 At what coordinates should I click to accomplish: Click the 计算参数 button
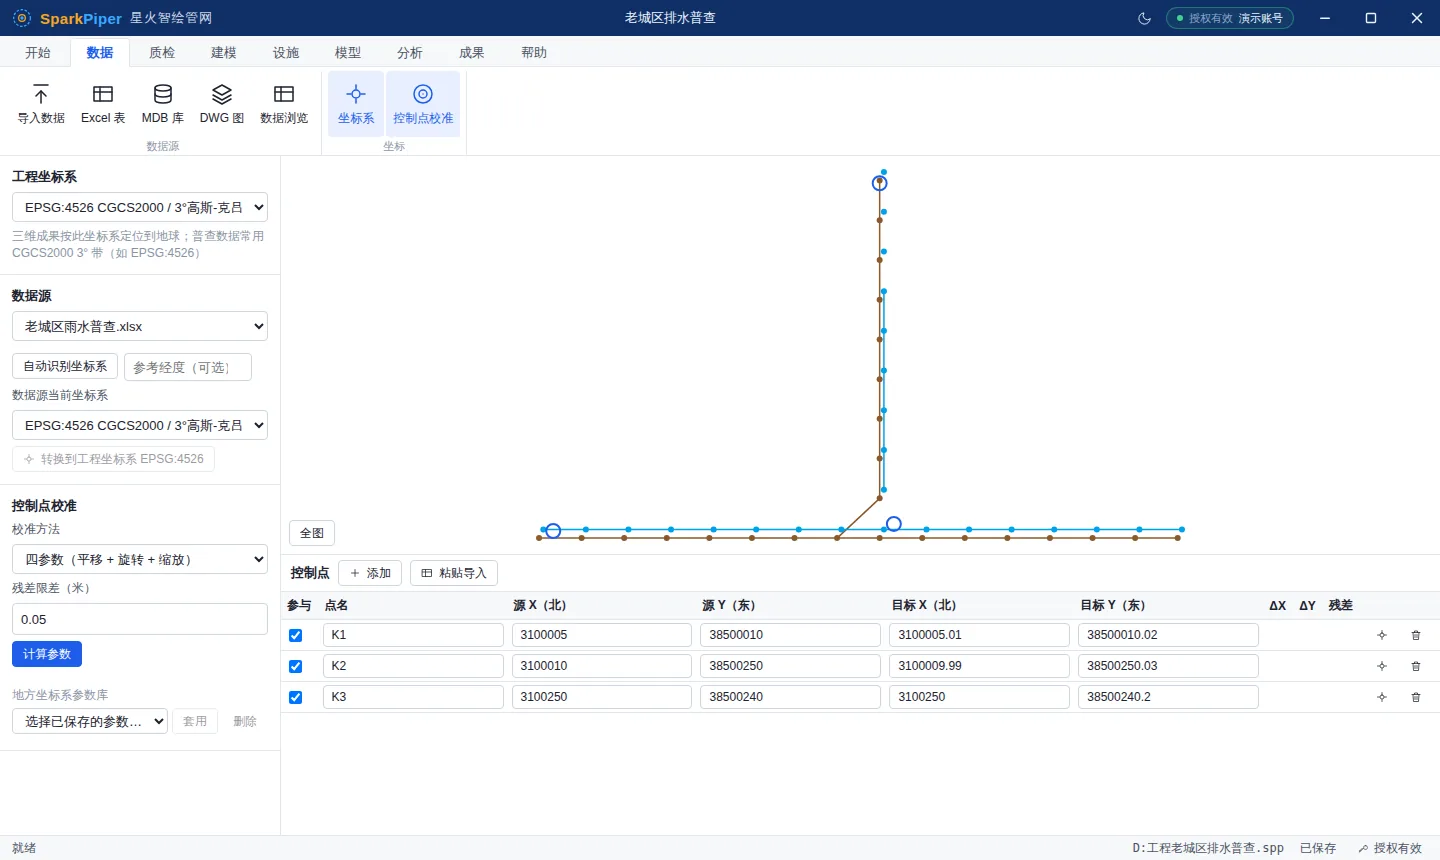pyautogui.click(x=47, y=654)
